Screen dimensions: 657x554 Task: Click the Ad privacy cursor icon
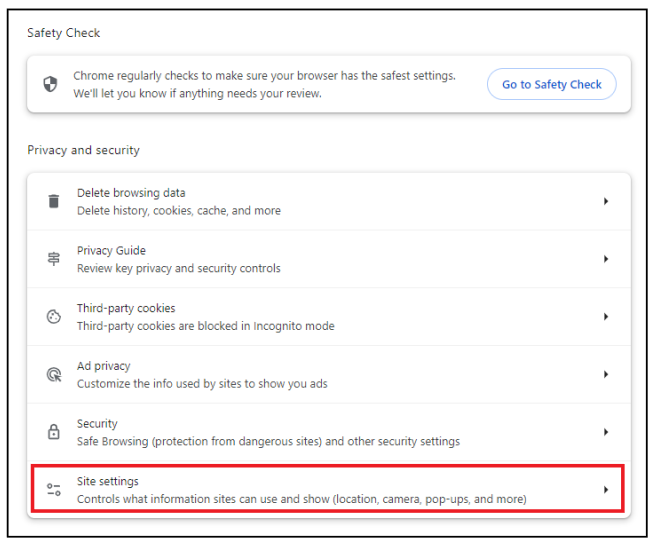click(54, 374)
